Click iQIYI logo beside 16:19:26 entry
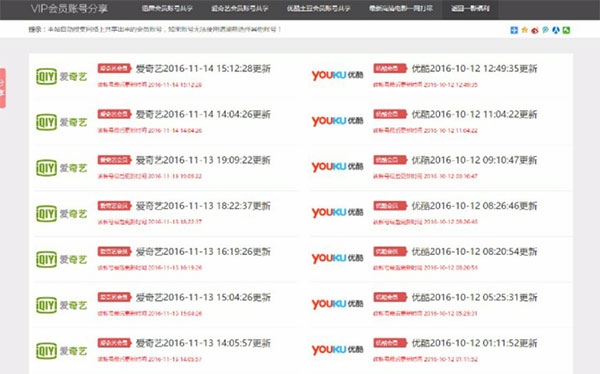The height and width of the screenshot is (374, 600). (x=62, y=260)
